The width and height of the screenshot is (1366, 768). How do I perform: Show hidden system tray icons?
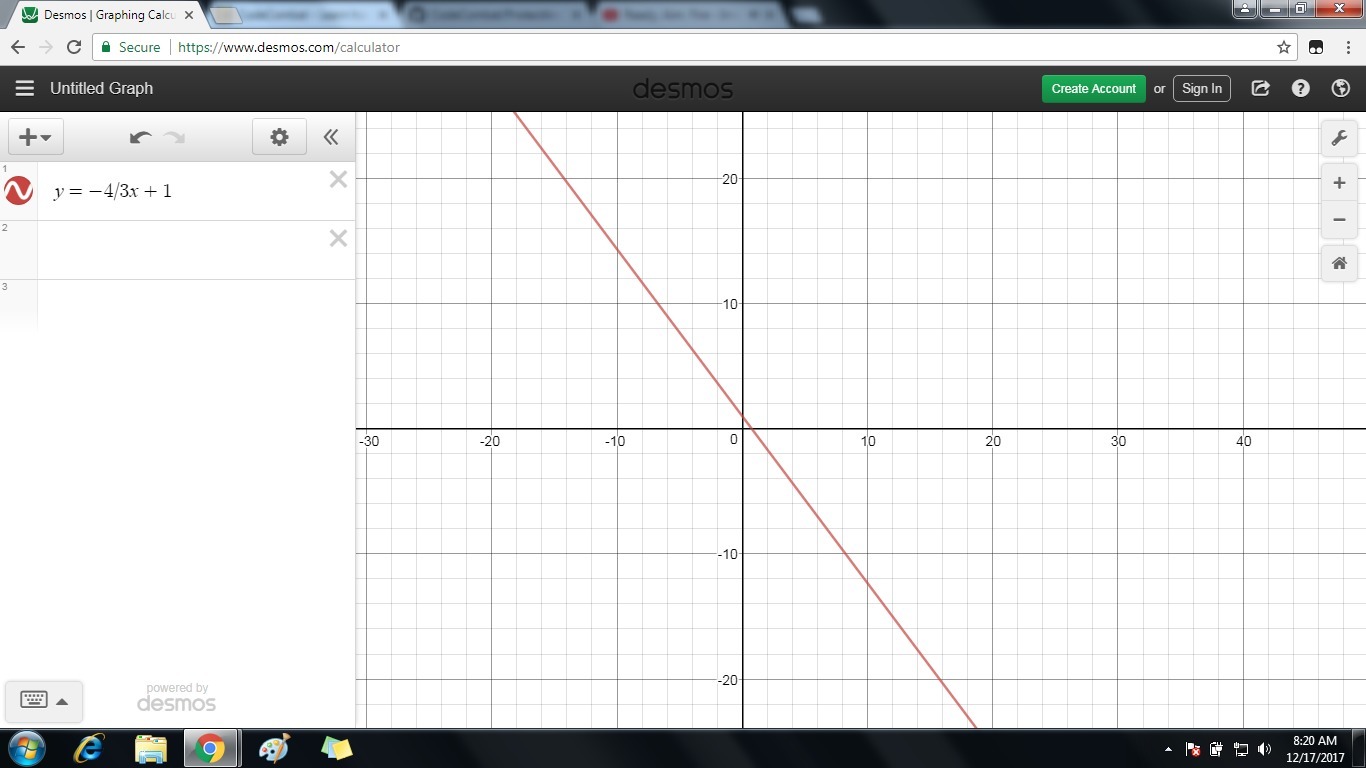(x=1168, y=749)
